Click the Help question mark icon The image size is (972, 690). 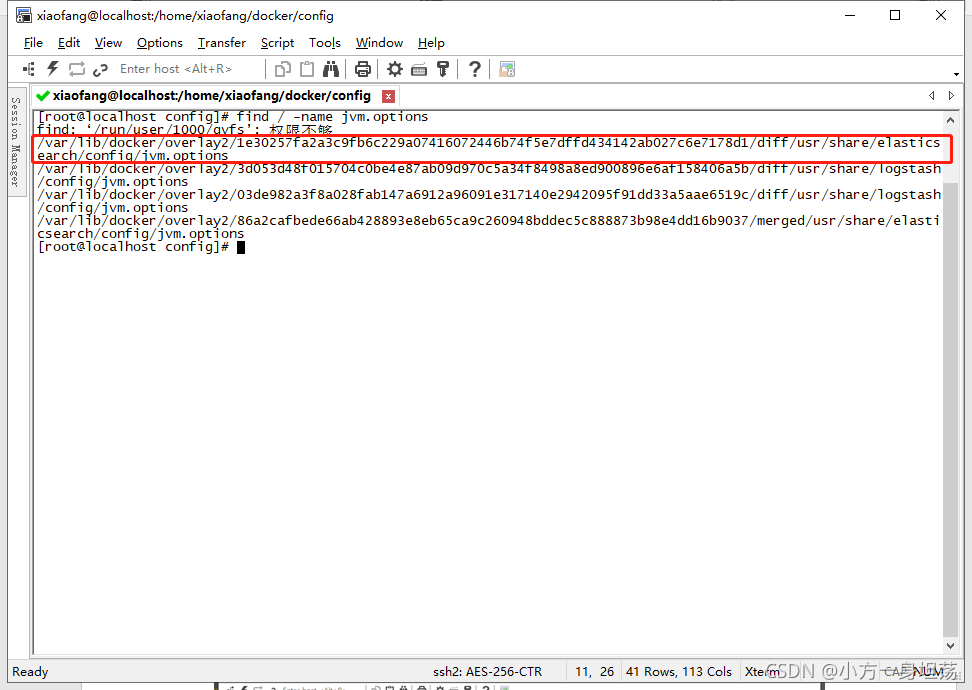(x=474, y=69)
